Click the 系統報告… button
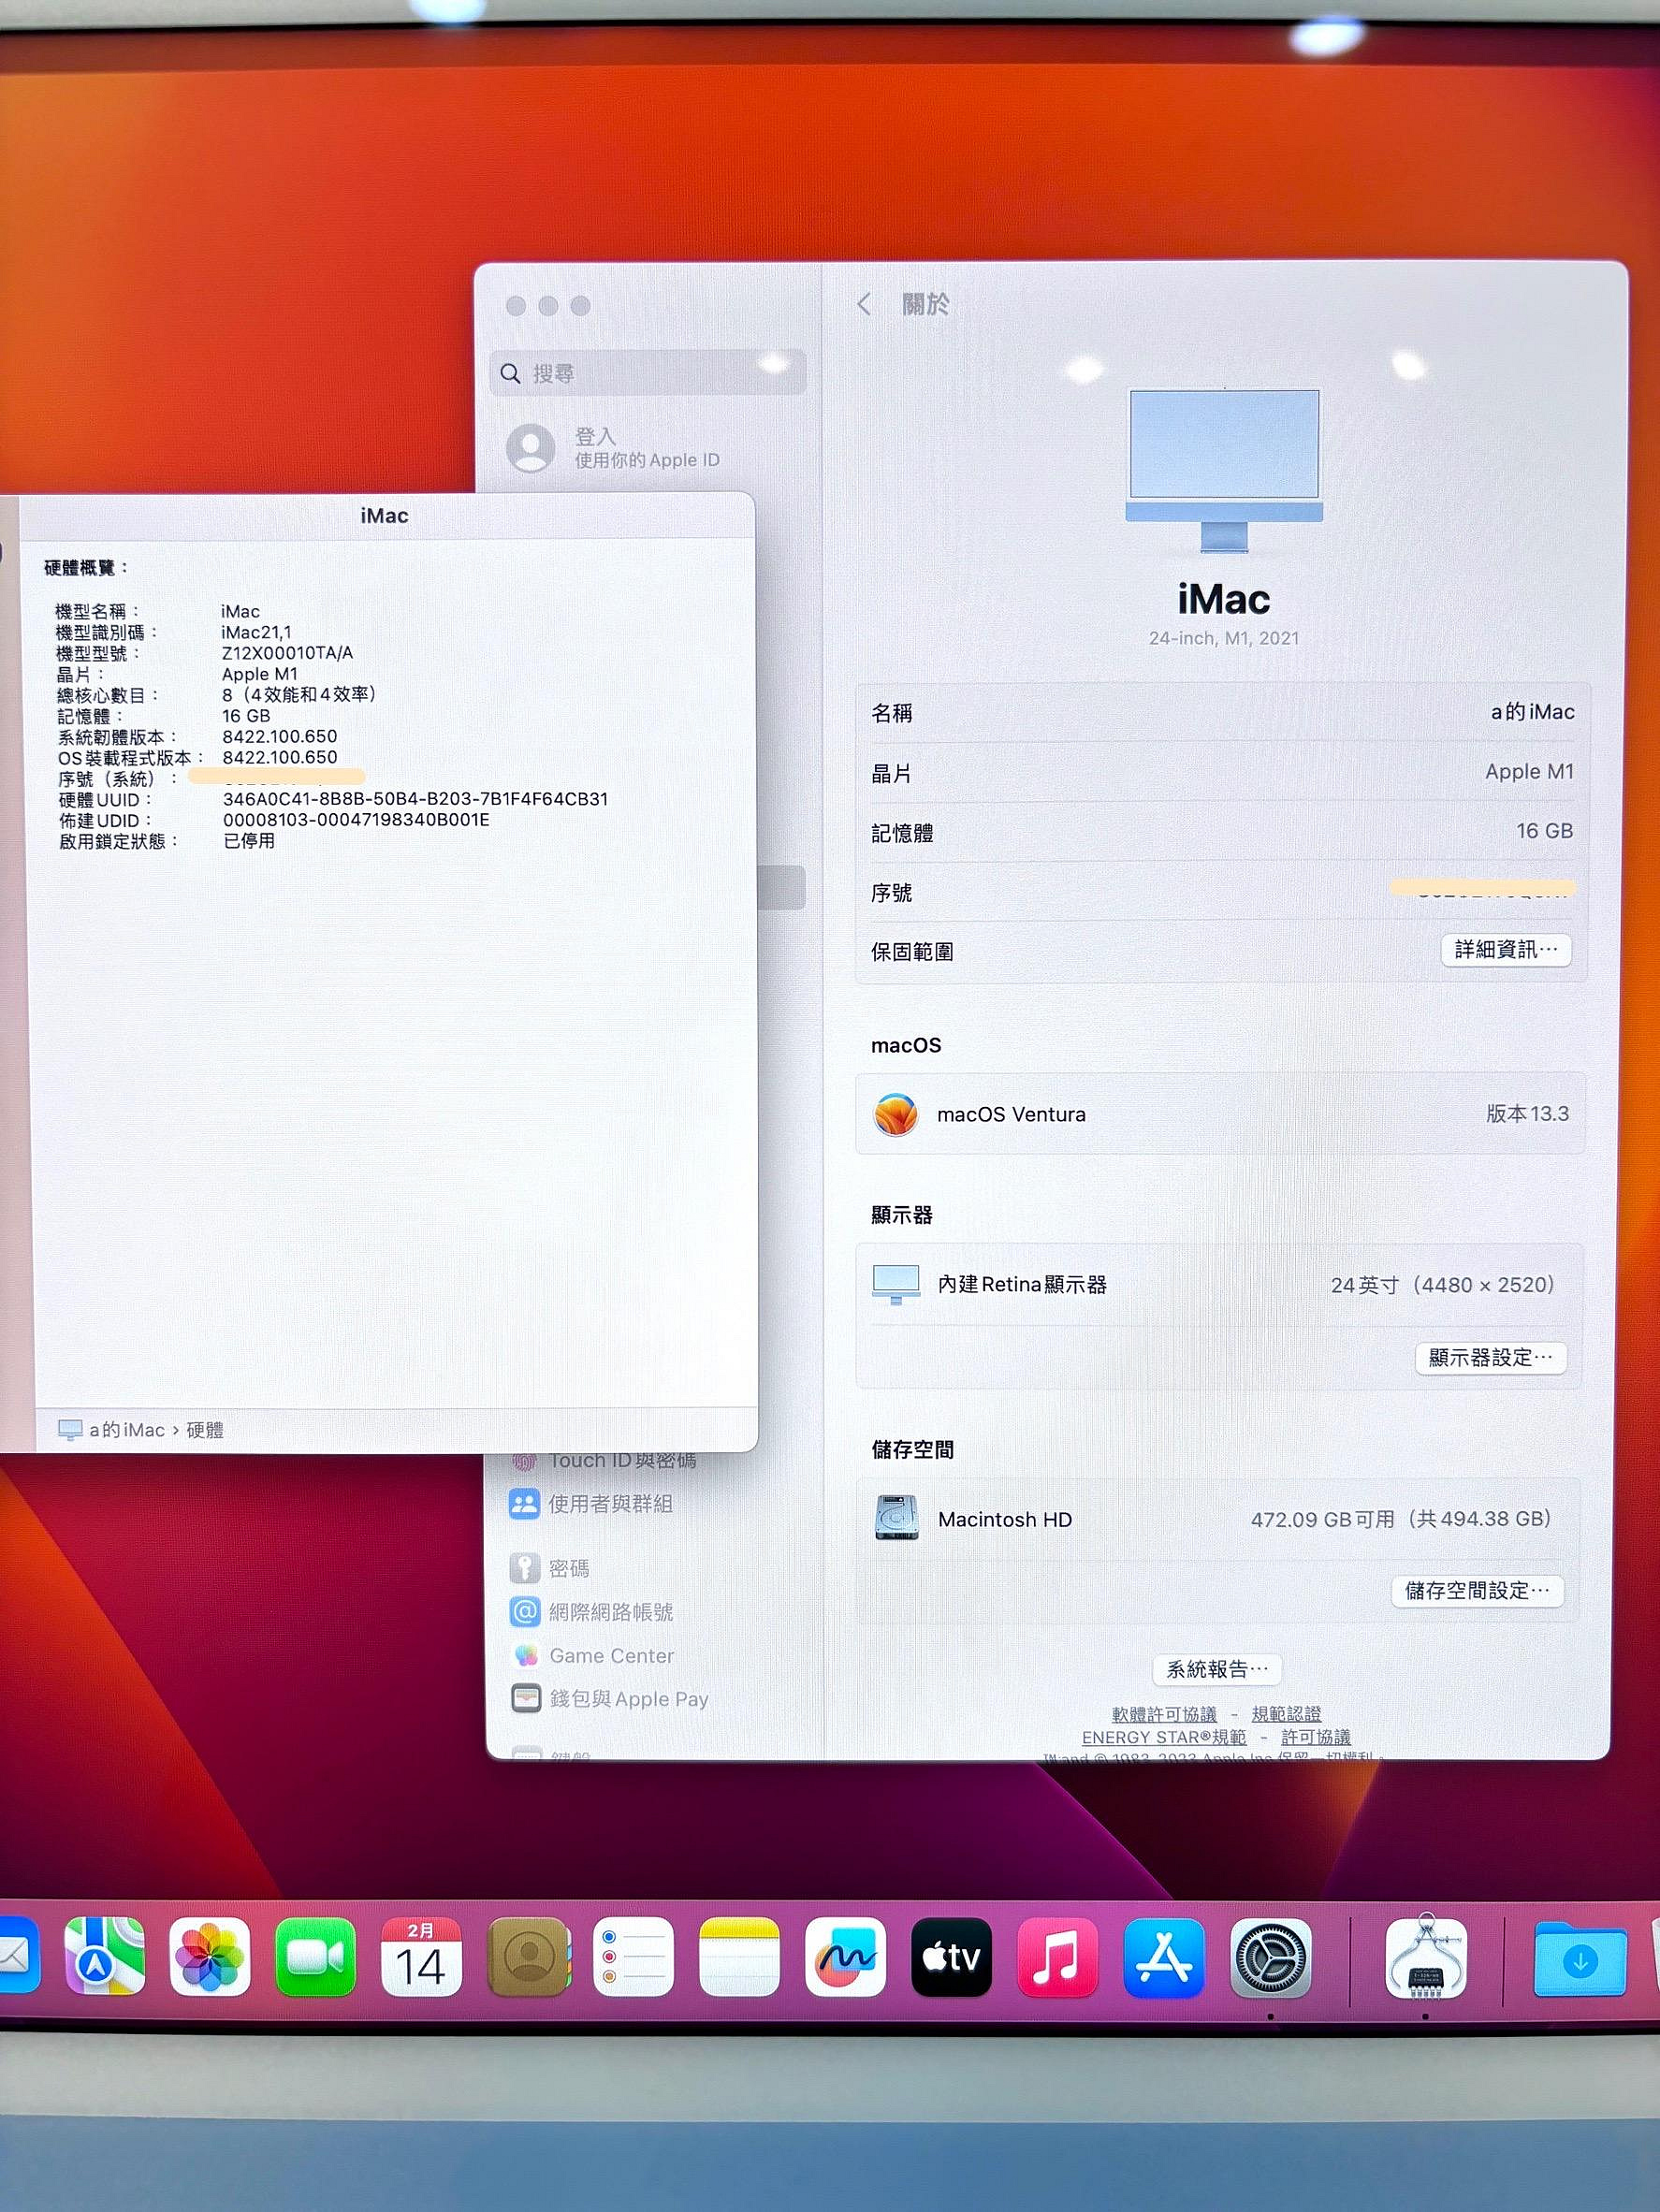1660x2212 pixels. [1217, 1669]
